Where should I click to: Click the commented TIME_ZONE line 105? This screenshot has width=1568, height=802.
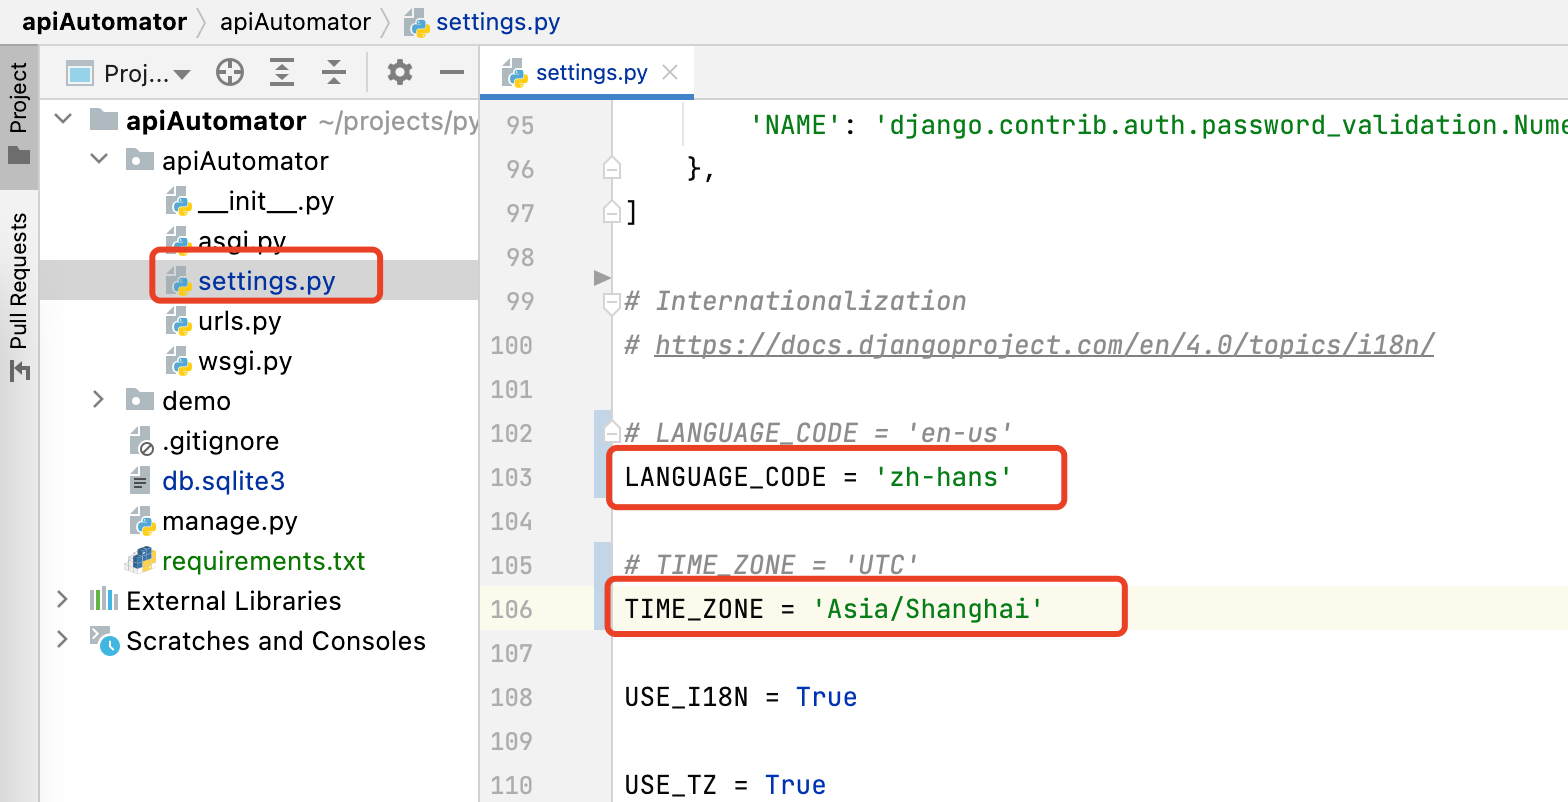tap(771, 565)
